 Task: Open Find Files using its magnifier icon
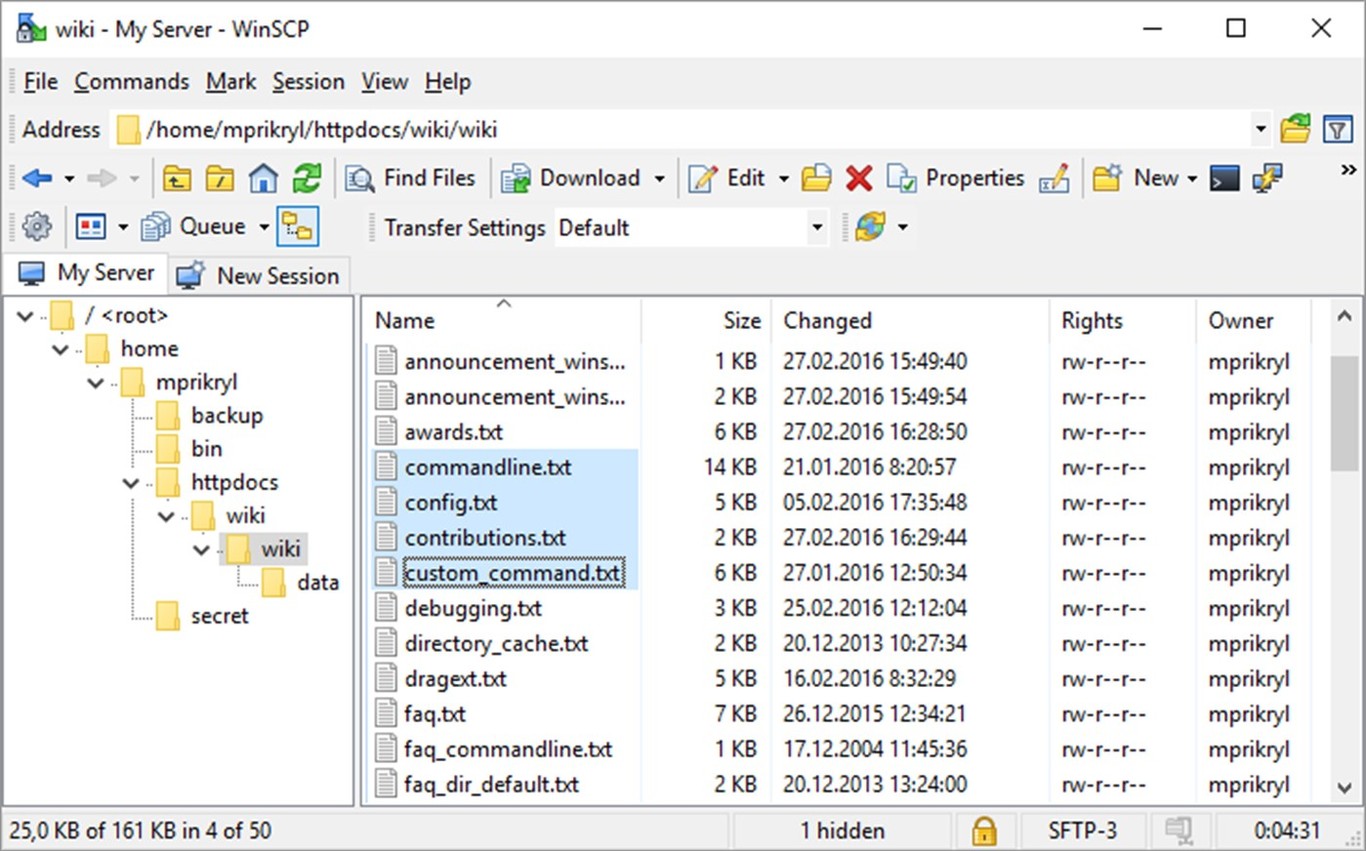[x=360, y=177]
